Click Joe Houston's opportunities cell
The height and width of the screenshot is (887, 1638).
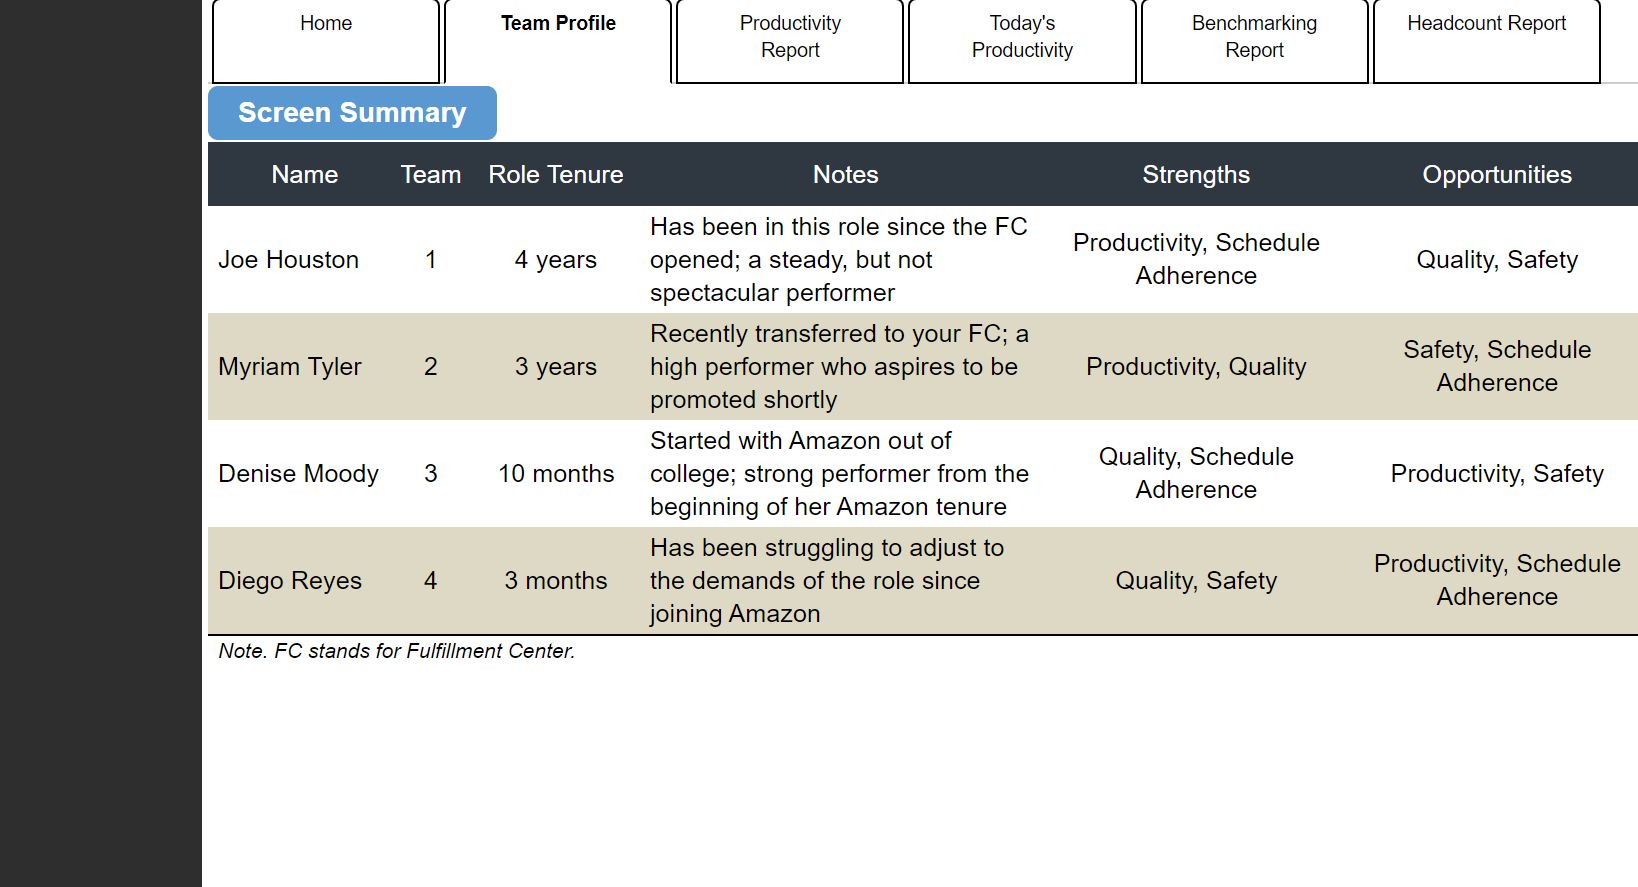click(x=1497, y=259)
